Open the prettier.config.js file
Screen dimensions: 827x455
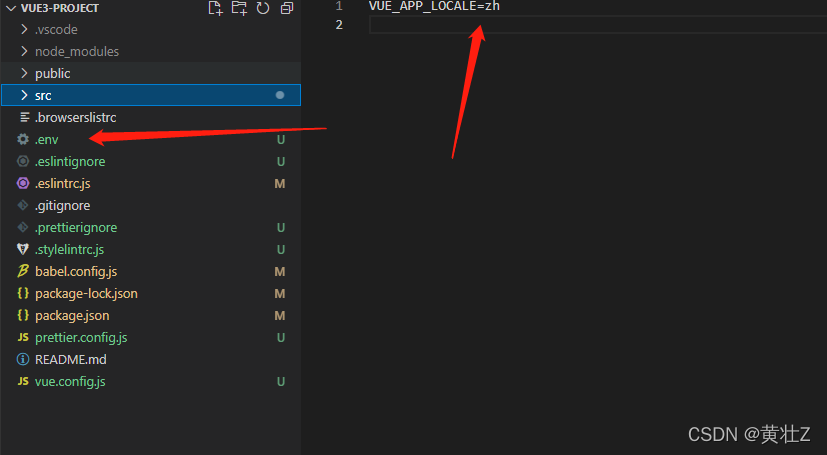[x=81, y=338]
